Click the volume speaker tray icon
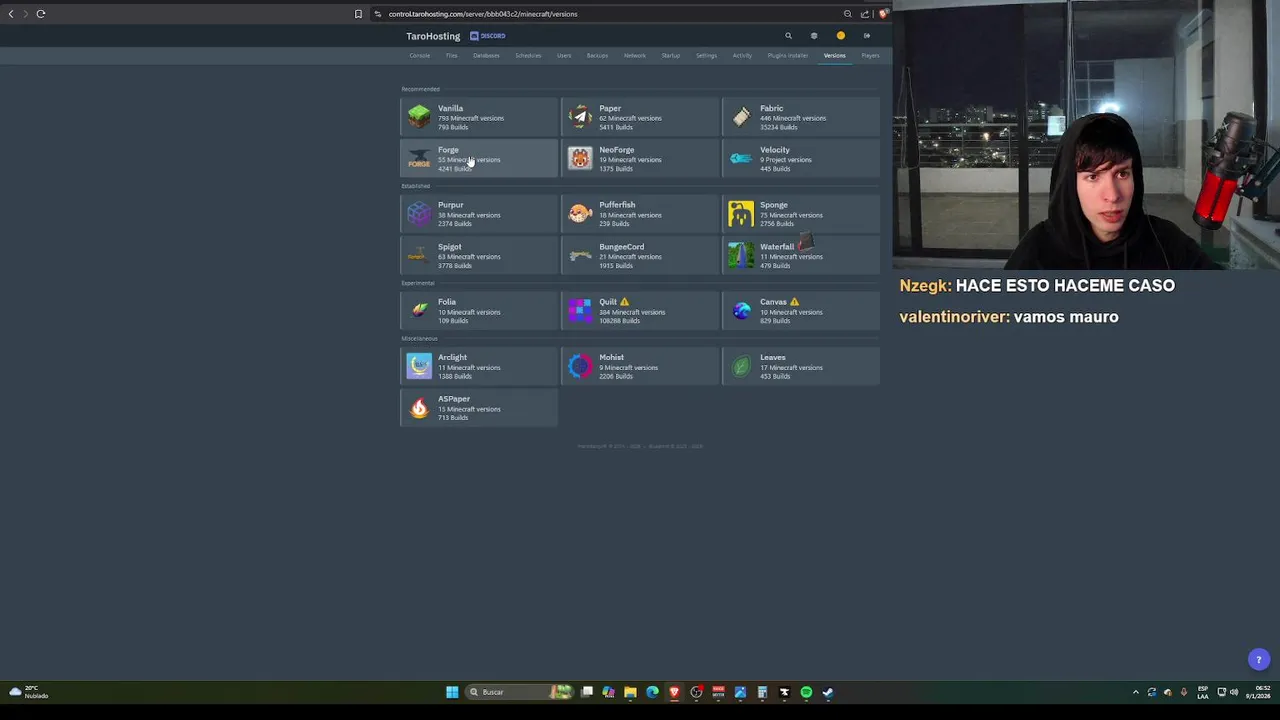 (x=1234, y=692)
